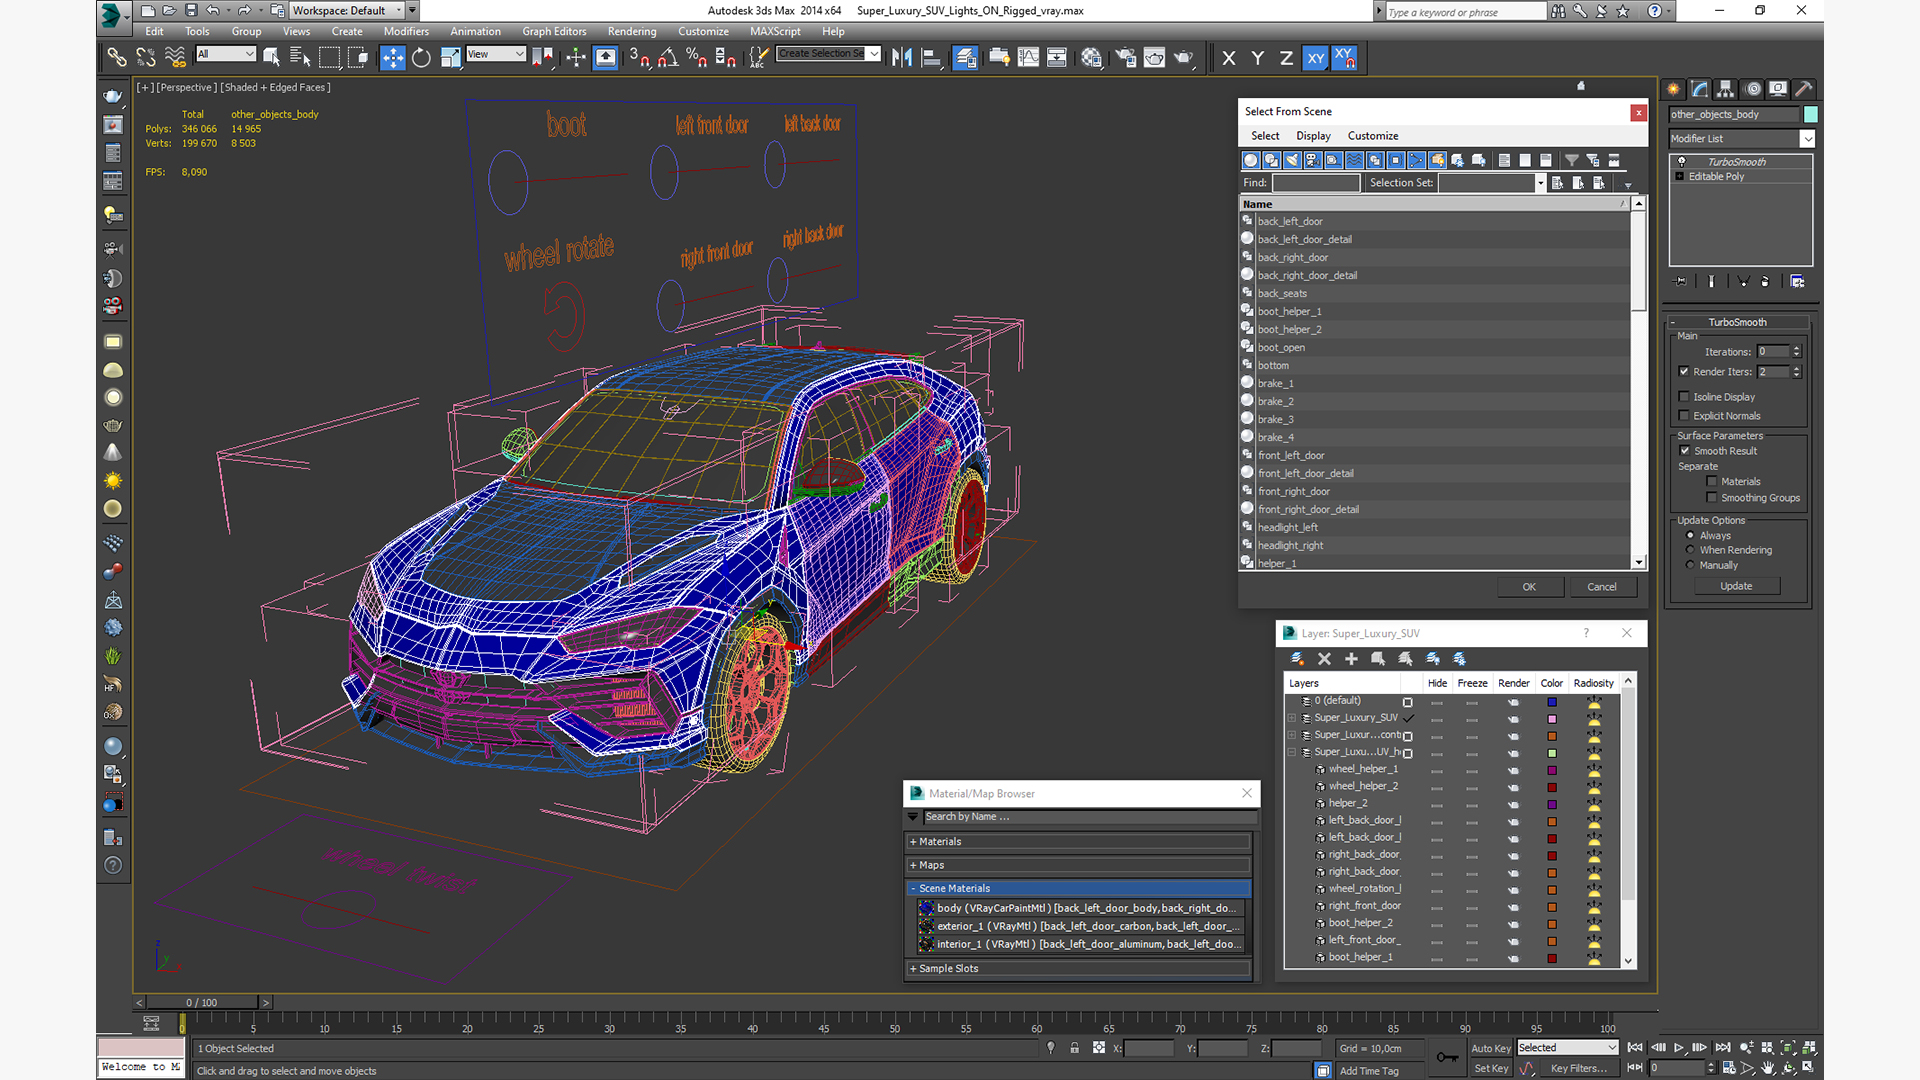The width and height of the screenshot is (1920, 1080).
Task: Activate the Select and Rotate tool
Action: [x=421, y=58]
